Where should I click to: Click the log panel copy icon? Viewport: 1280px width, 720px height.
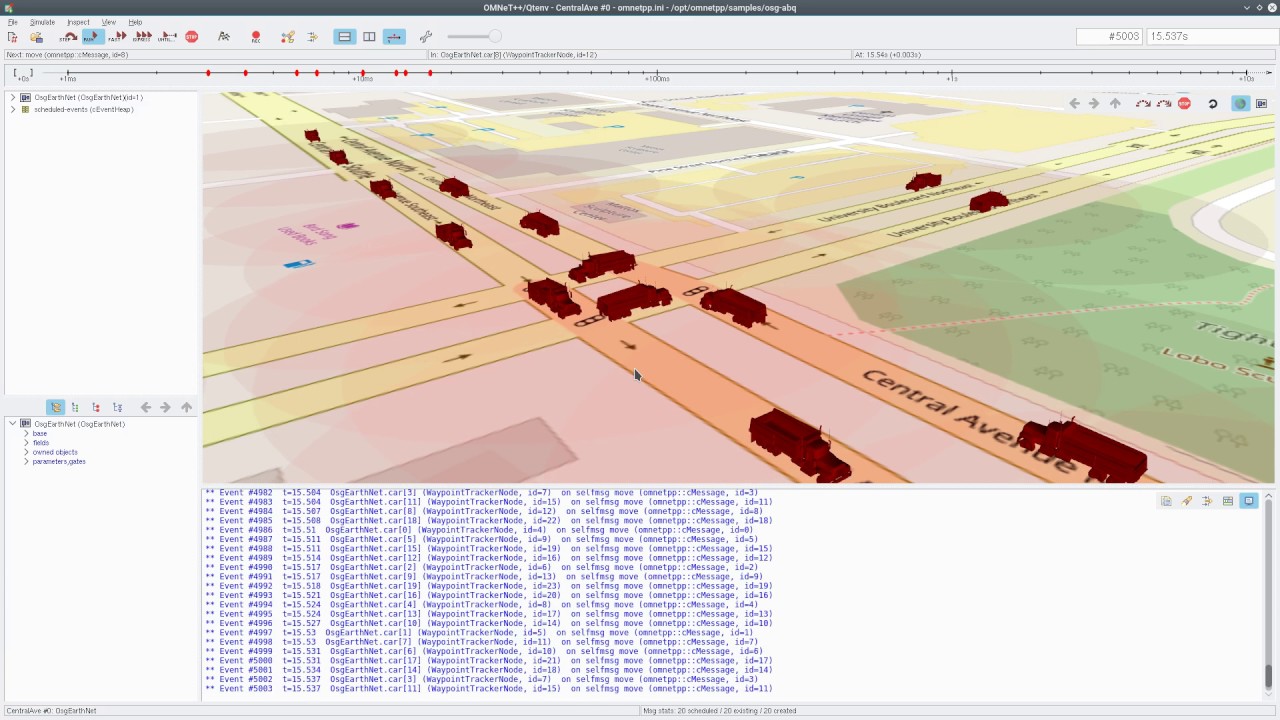1166,501
